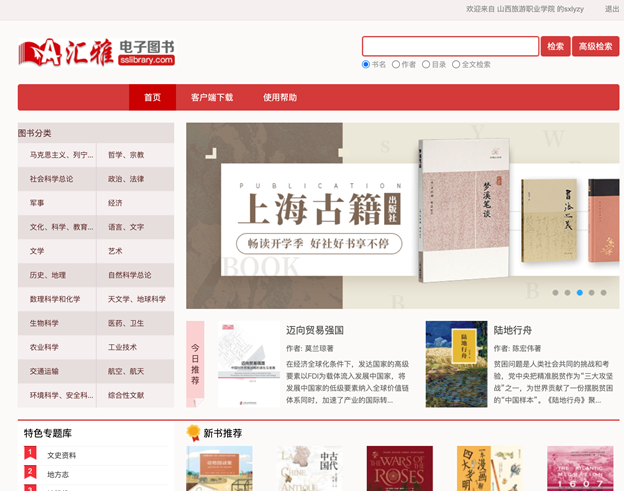Select the 作者 search option

tap(396, 64)
